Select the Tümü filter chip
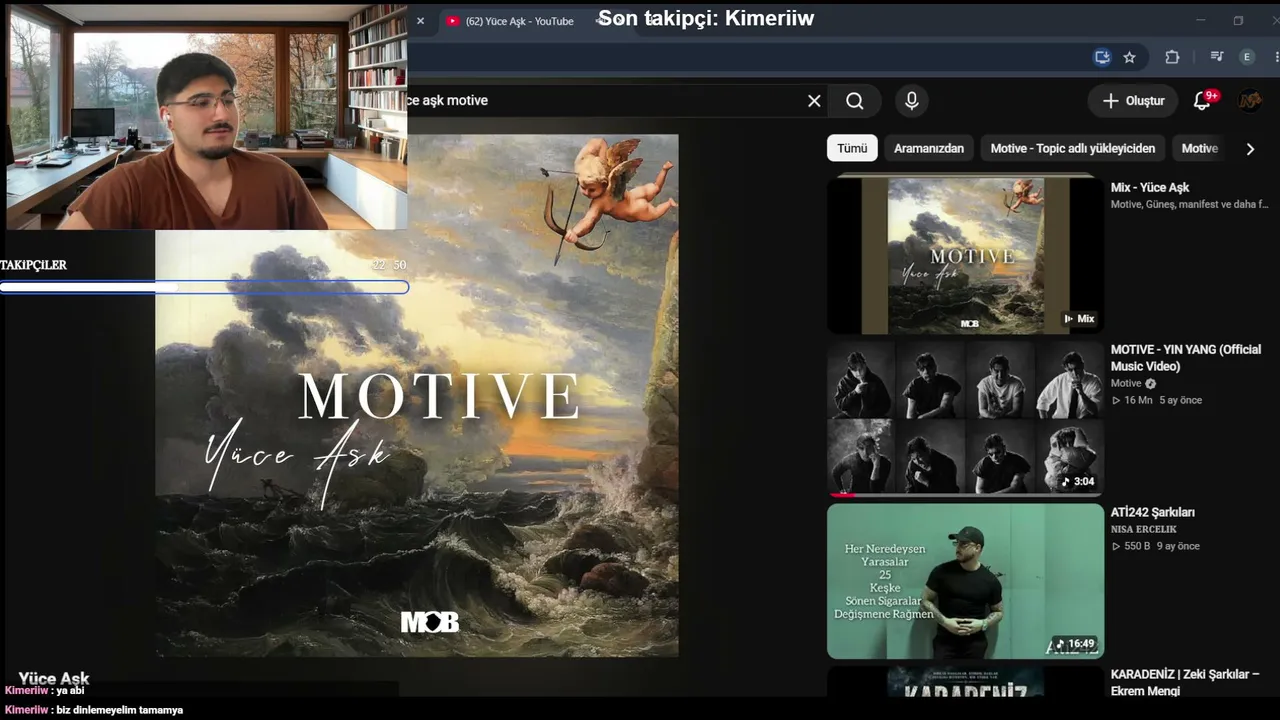 click(852, 148)
